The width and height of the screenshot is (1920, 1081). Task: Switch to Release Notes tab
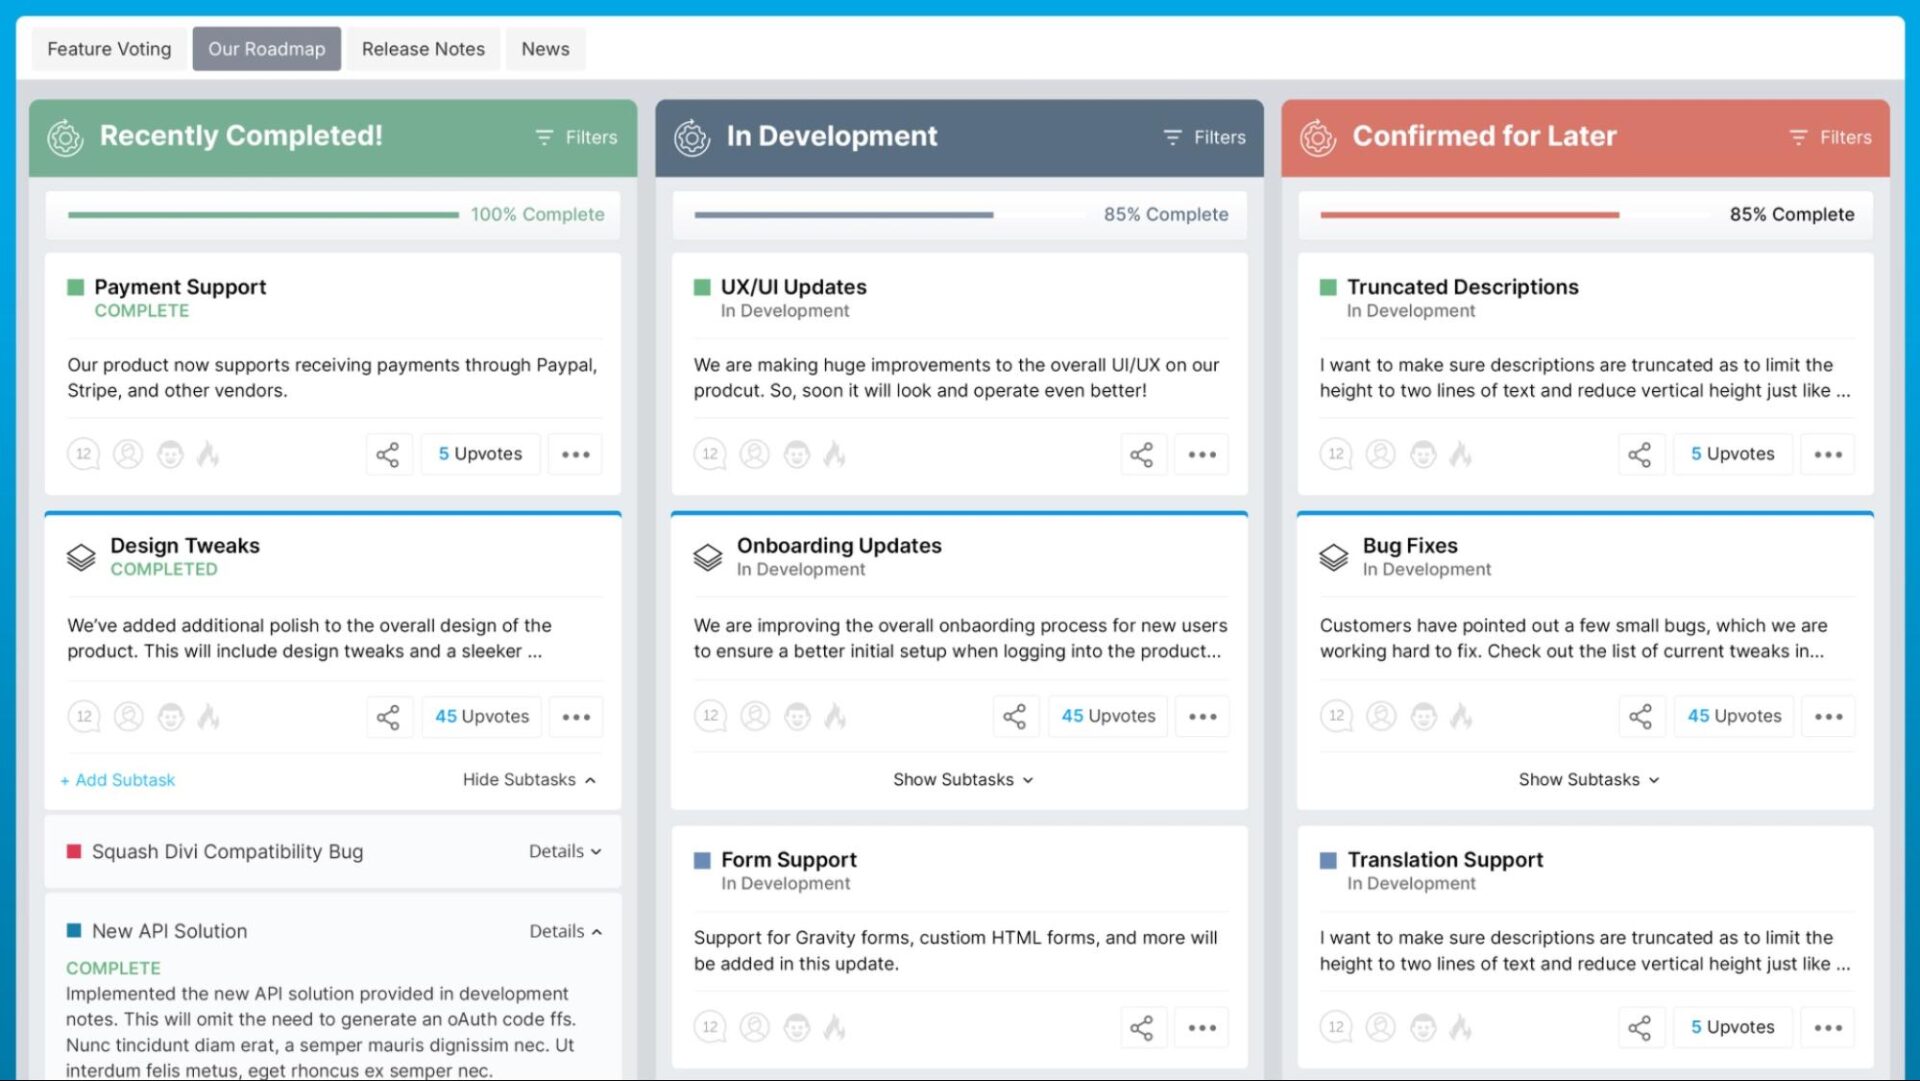[x=422, y=49]
